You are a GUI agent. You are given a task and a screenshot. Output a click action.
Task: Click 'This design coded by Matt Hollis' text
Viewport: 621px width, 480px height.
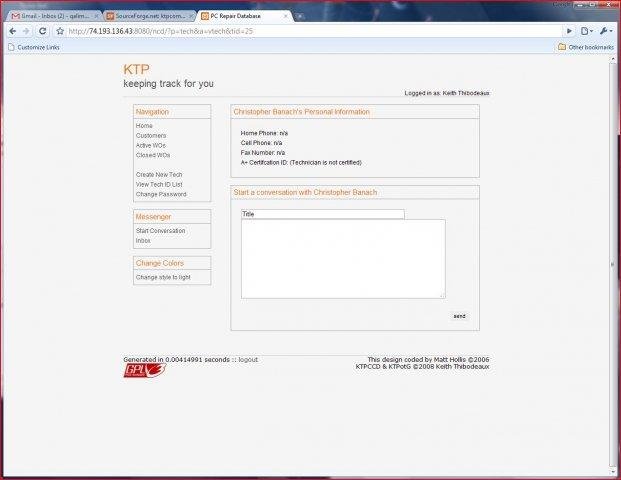[428, 360]
